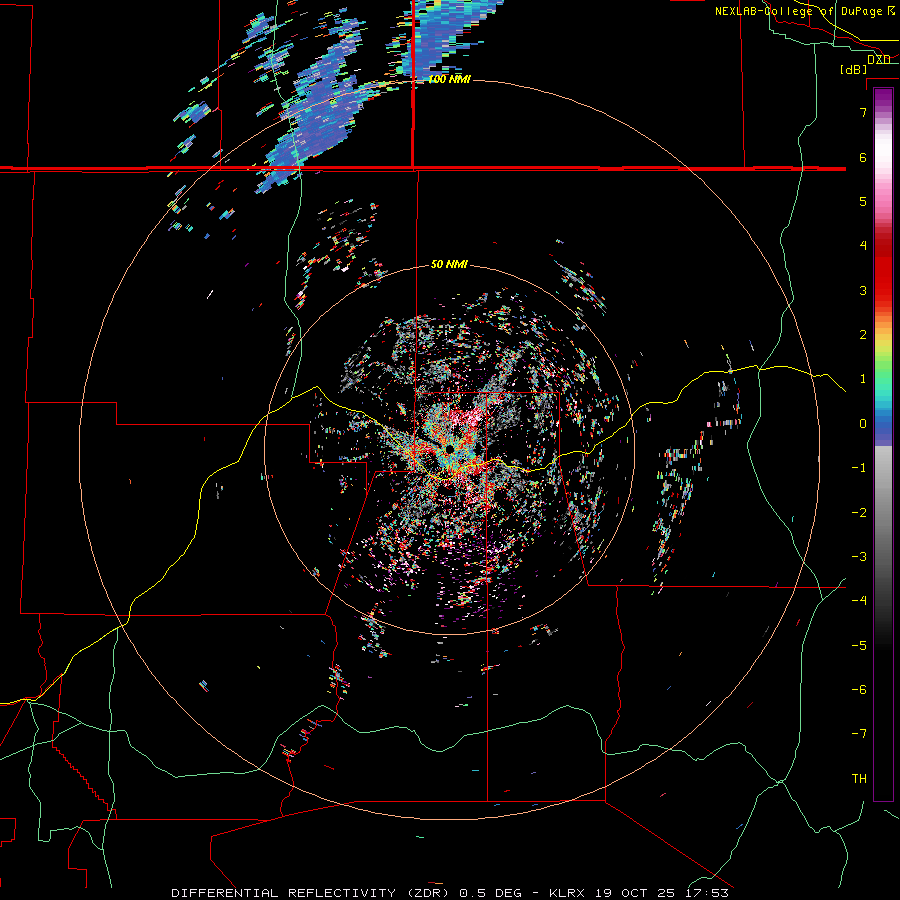Click the 4 dB scale label
This screenshot has height=900, width=900.
pyautogui.click(x=863, y=245)
